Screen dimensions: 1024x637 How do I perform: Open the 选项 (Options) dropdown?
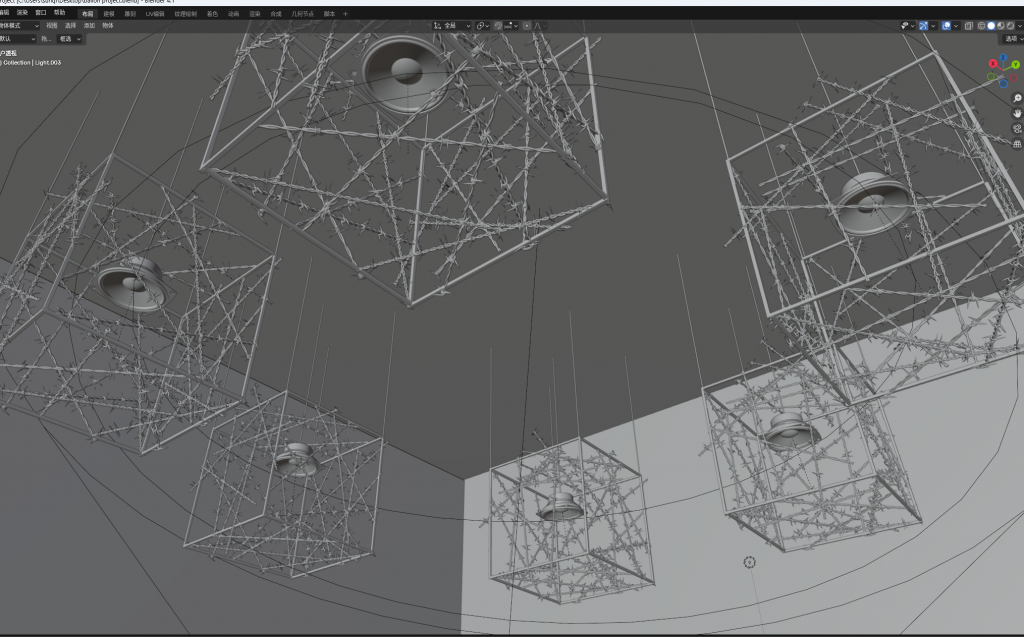coord(1013,39)
